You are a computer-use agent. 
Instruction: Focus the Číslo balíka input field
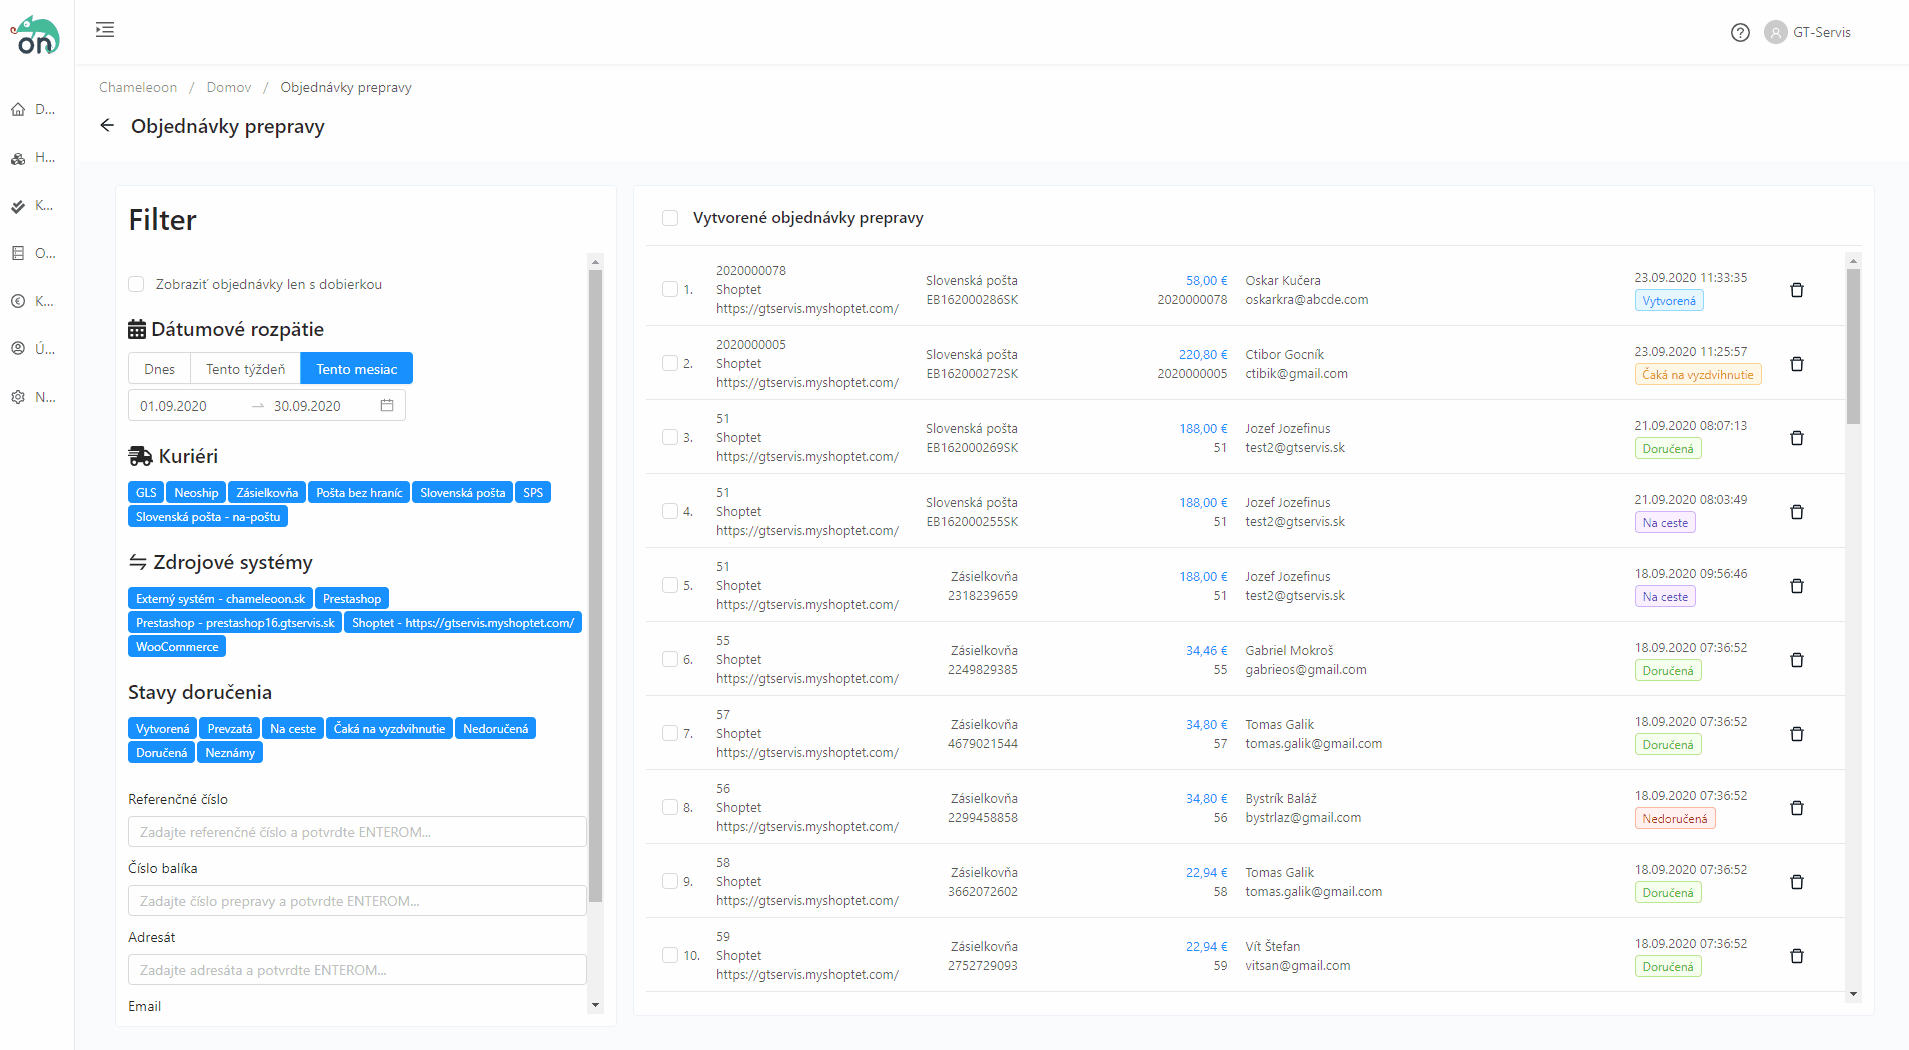coord(357,901)
